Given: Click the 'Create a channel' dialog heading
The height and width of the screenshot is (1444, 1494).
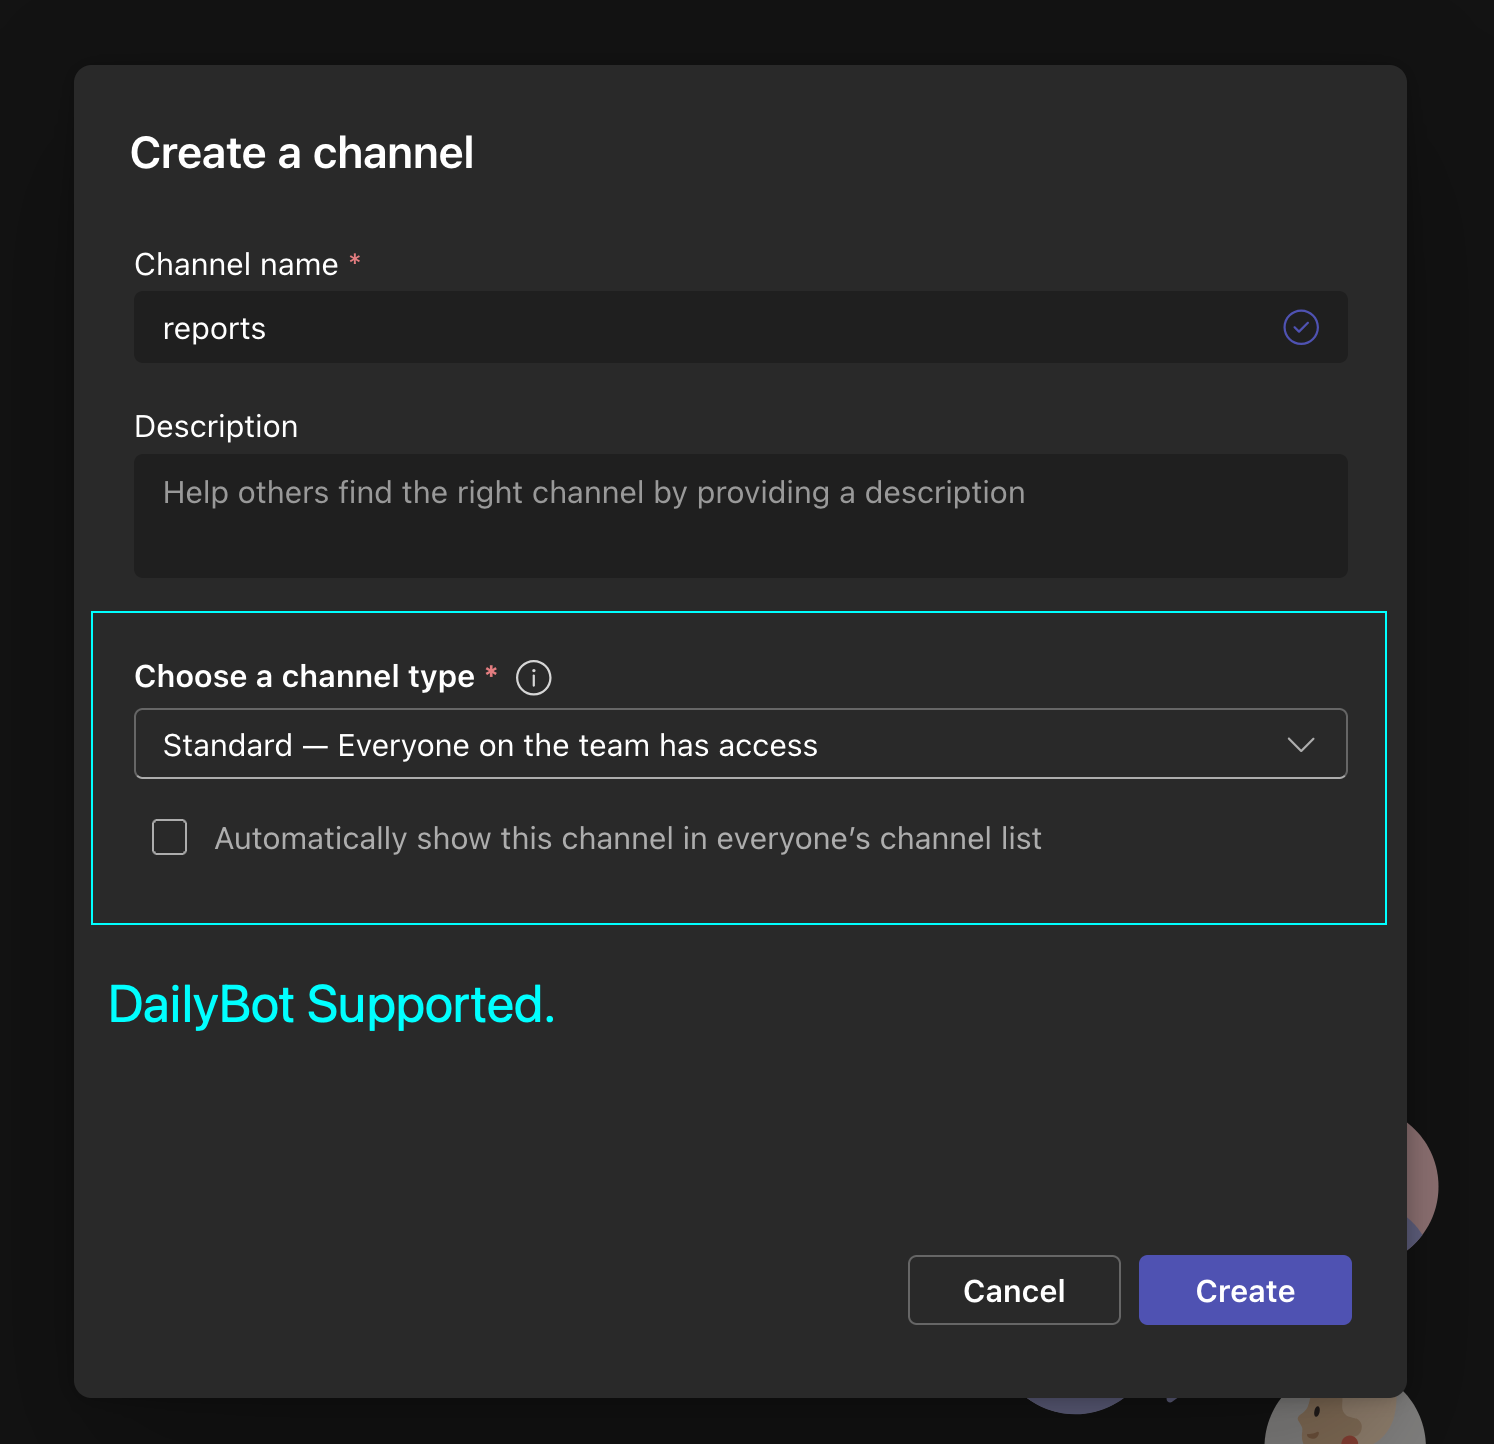Looking at the screenshot, I should [301, 153].
